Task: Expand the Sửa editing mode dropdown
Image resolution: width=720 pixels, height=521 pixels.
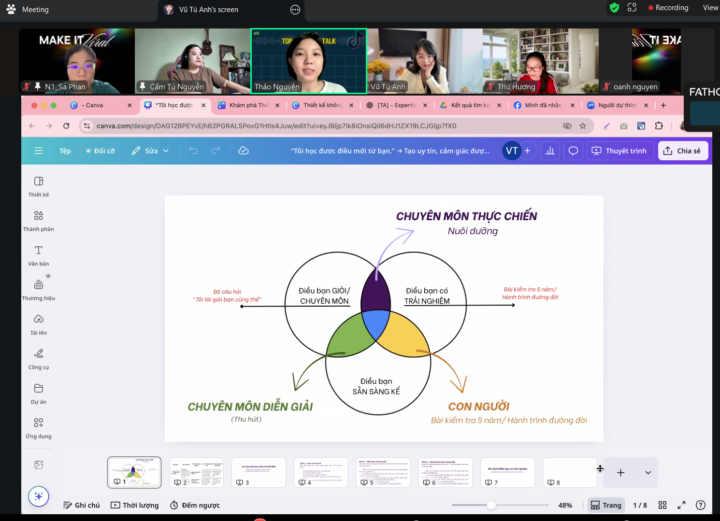Action: point(150,151)
